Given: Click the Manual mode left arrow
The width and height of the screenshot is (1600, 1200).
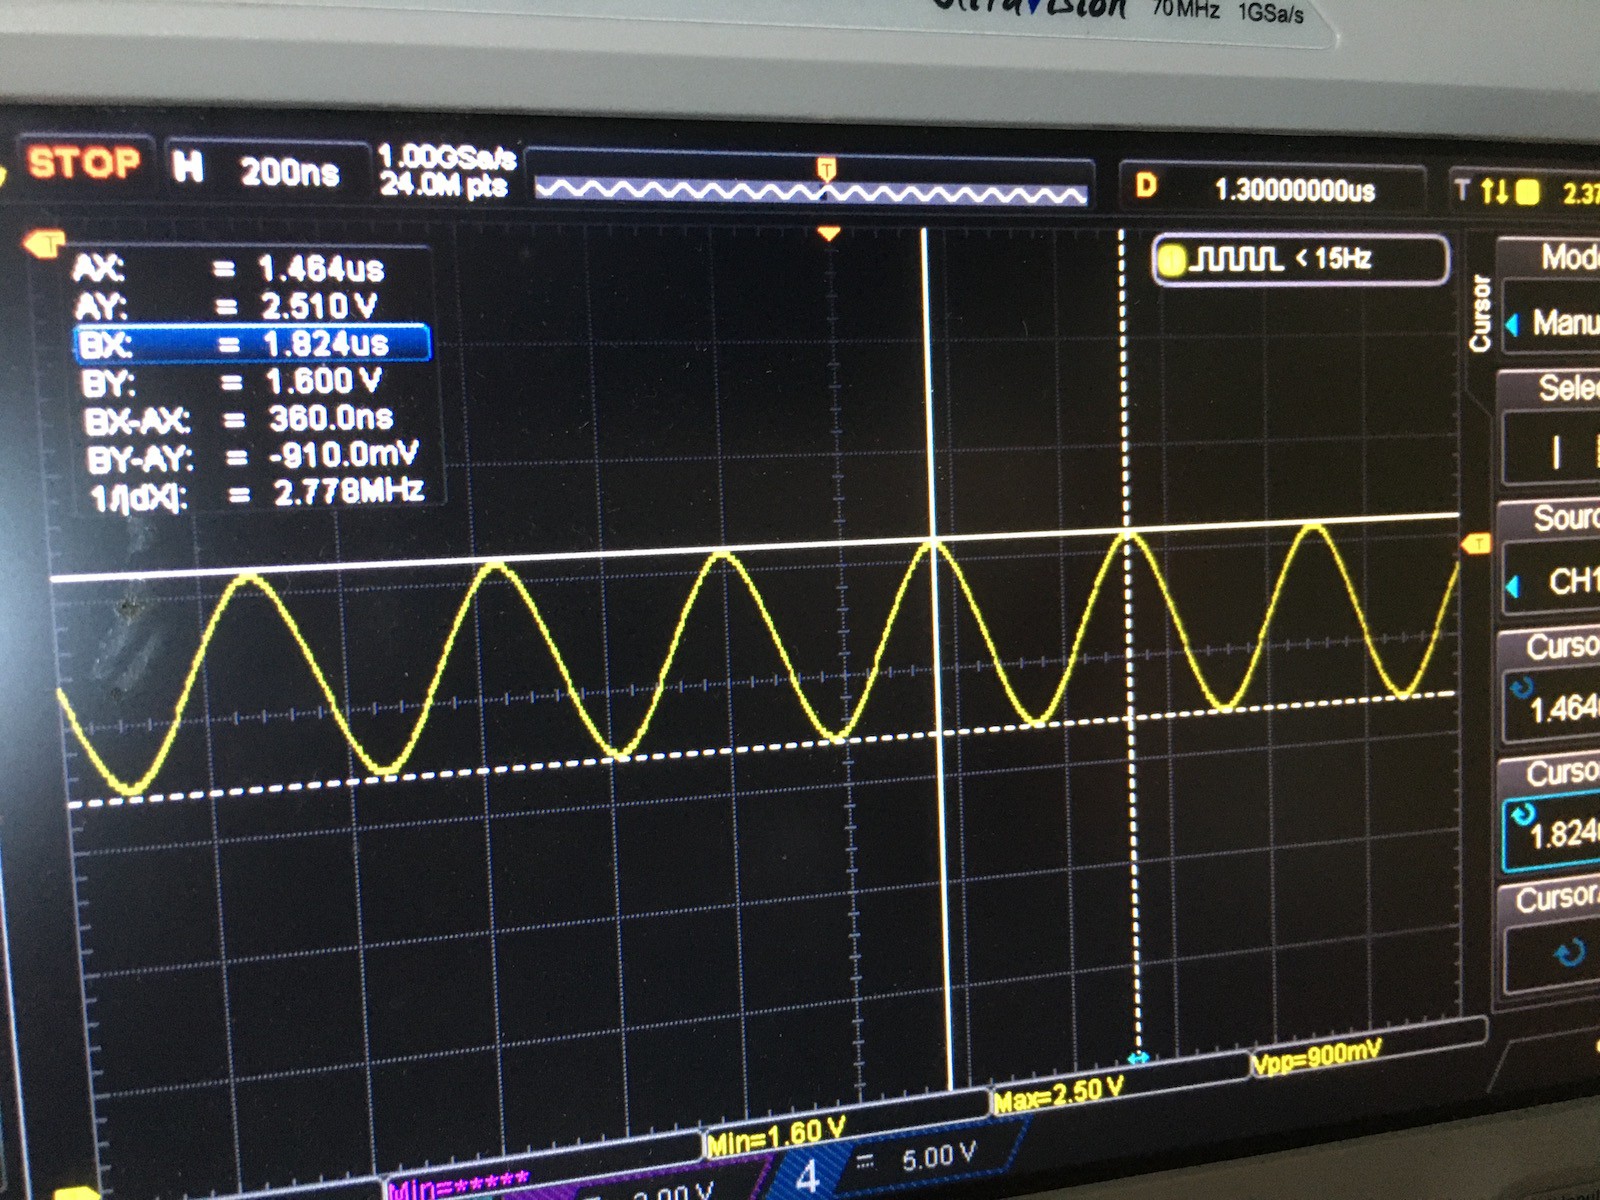Looking at the screenshot, I should (x=1512, y=324).
